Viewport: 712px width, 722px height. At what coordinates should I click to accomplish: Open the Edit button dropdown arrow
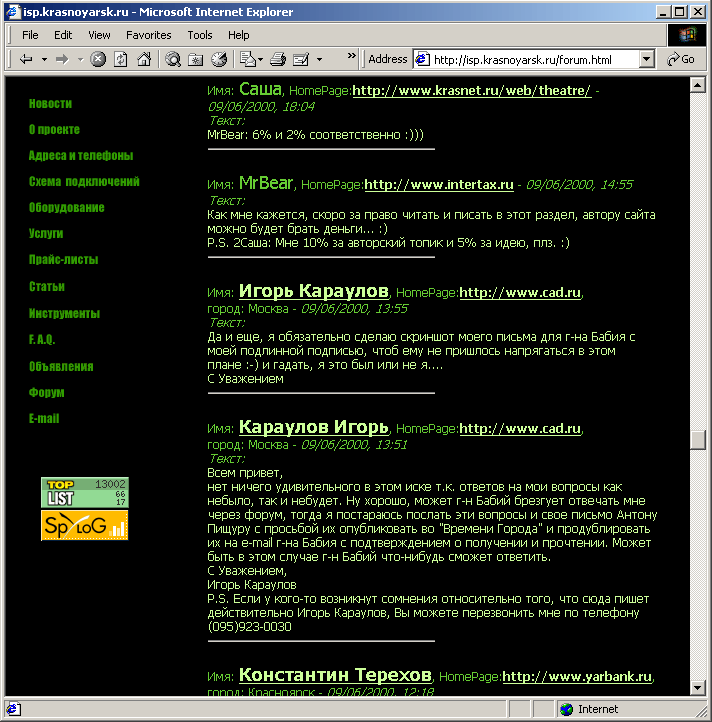(x=319, y=59)
